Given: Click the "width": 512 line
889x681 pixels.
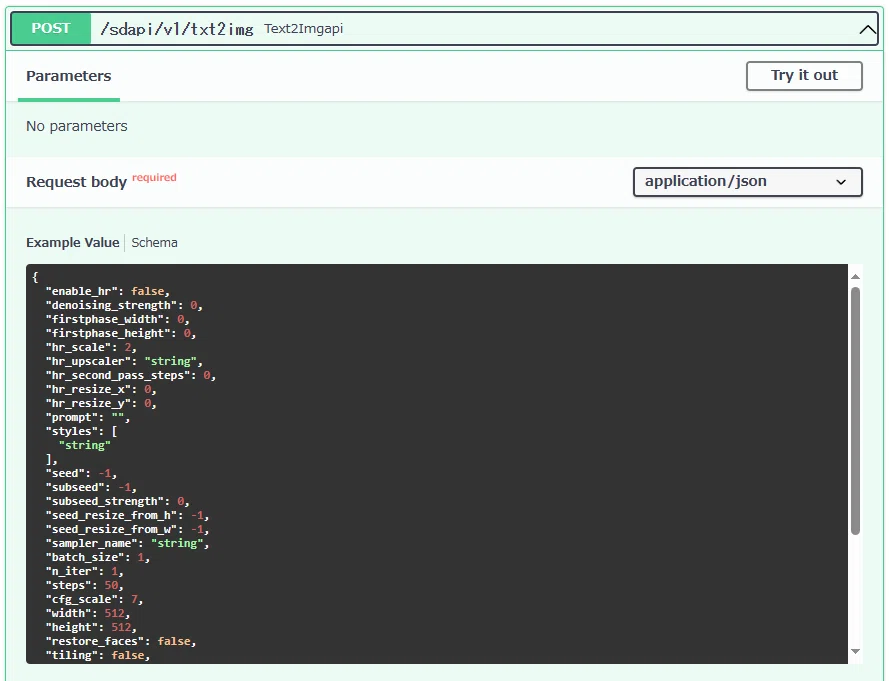Looking at the screenshot, I should 88,614.
